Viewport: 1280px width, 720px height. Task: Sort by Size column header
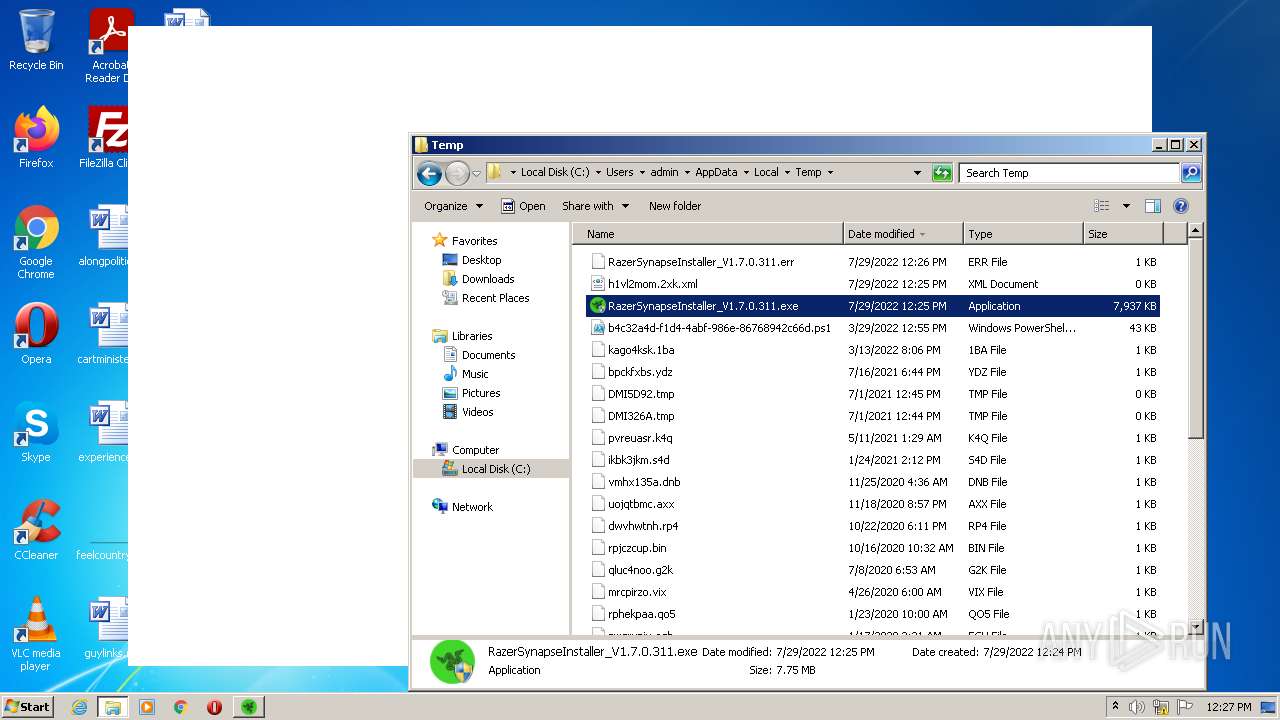pyautogui.click(x=1123, y=234)
